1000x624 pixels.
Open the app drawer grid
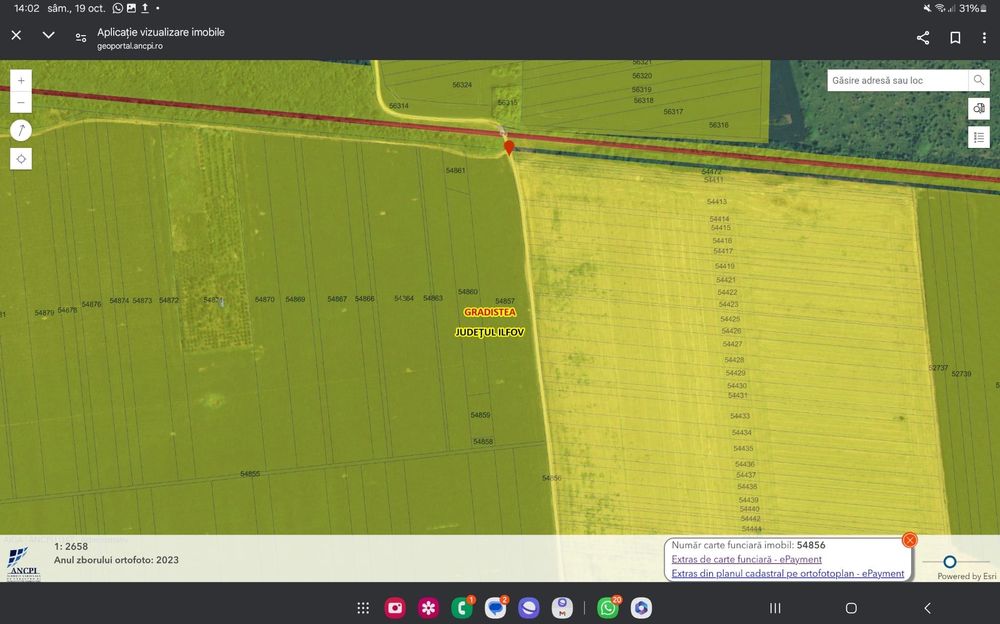[x=363, y=608]
